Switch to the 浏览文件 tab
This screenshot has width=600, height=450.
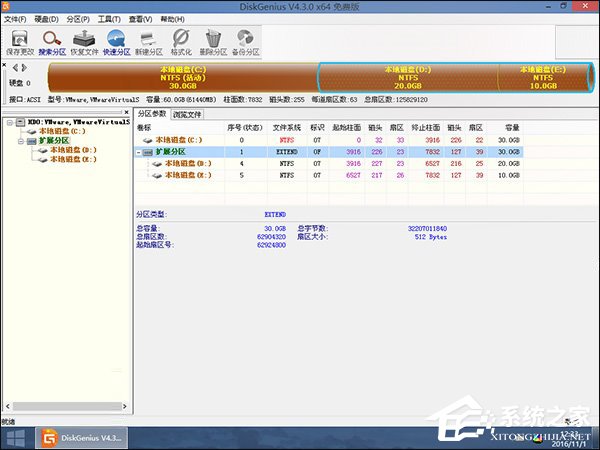(187, 114)
